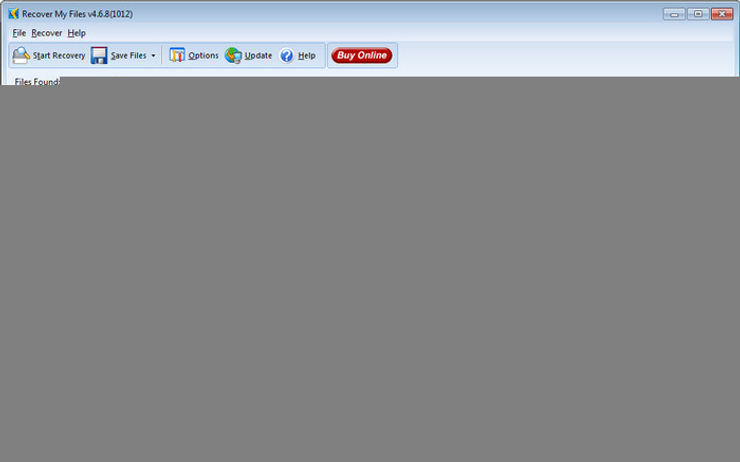Image resolution: width=740 pixels, height=462 pixels.
Task: Click the Options toolbar label
Action: (x=203, y=56)
